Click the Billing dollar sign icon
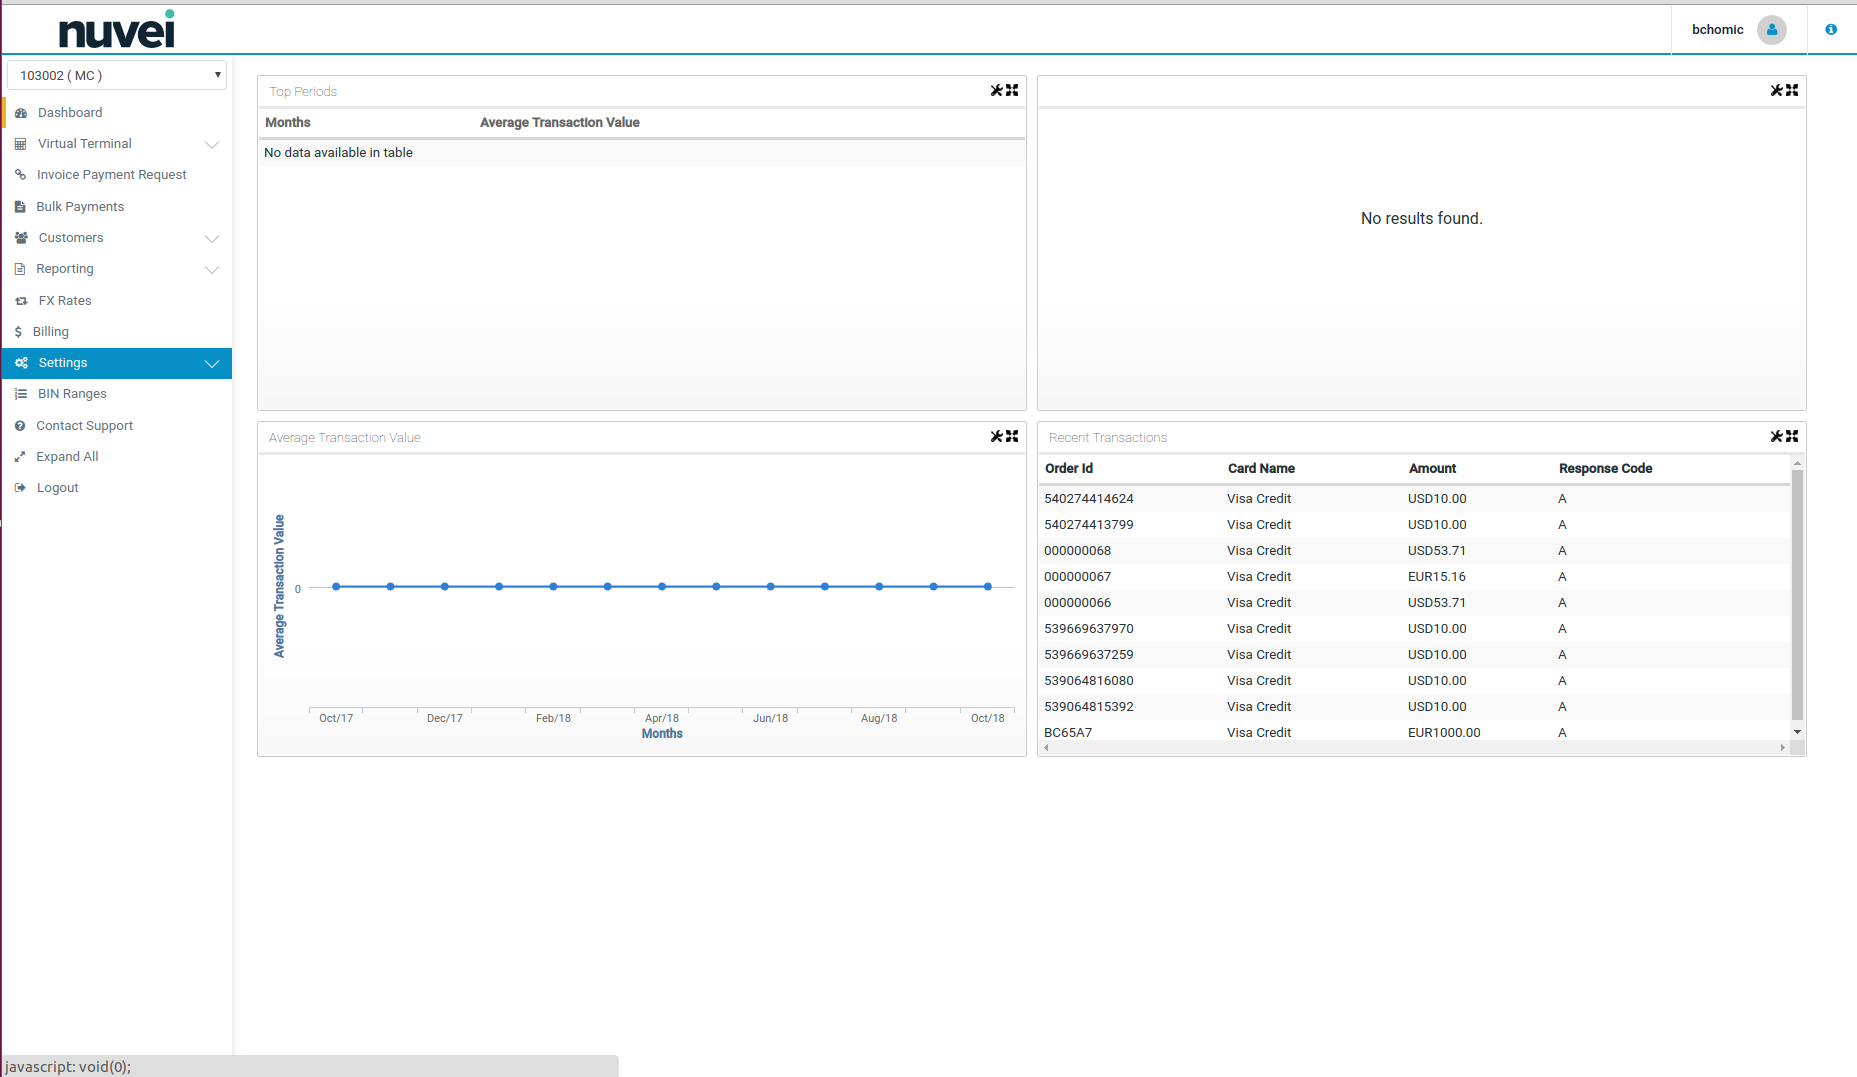 point(18,332)
